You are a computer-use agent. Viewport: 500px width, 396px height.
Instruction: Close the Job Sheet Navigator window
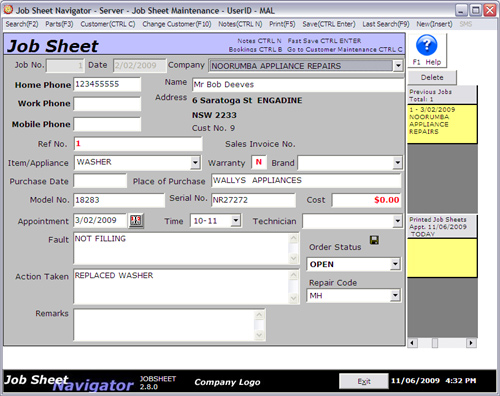(x=490, y=10)
